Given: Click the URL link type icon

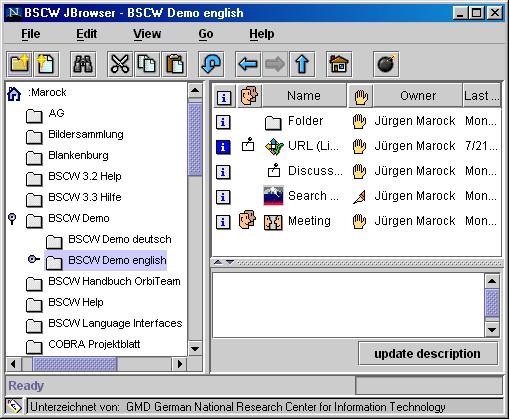Looking at the screenshot, I should tap(274, 147).
